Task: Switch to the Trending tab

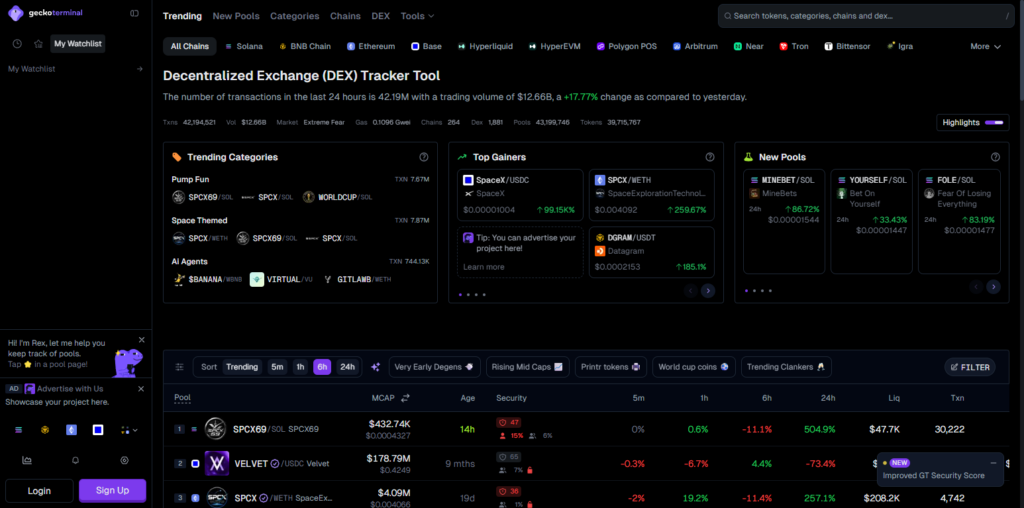Action: tap(182, 16)
